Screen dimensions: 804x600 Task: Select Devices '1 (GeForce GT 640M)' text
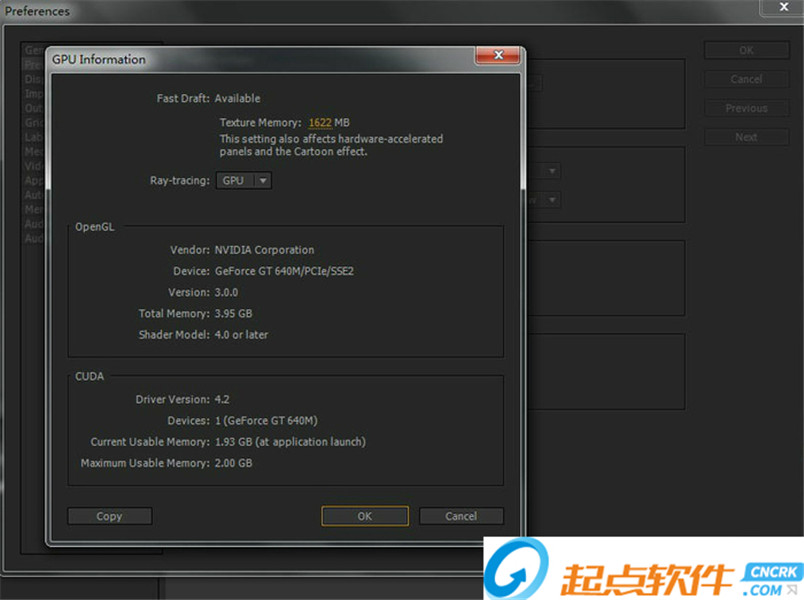tap(266, 421)
